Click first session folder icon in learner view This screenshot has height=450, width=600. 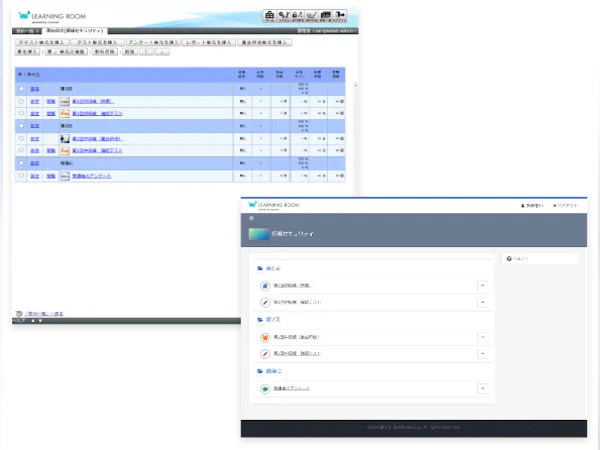tap(260, 268)
